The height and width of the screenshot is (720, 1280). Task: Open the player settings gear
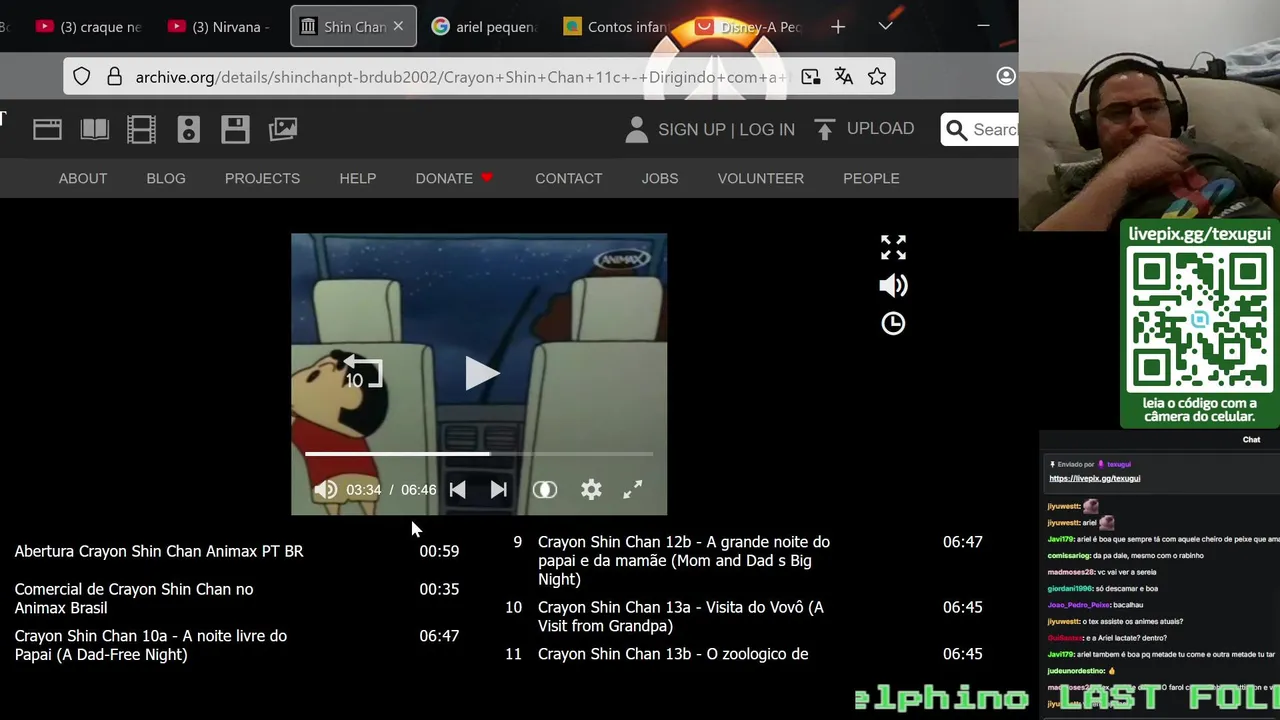(x=591, y=490)
